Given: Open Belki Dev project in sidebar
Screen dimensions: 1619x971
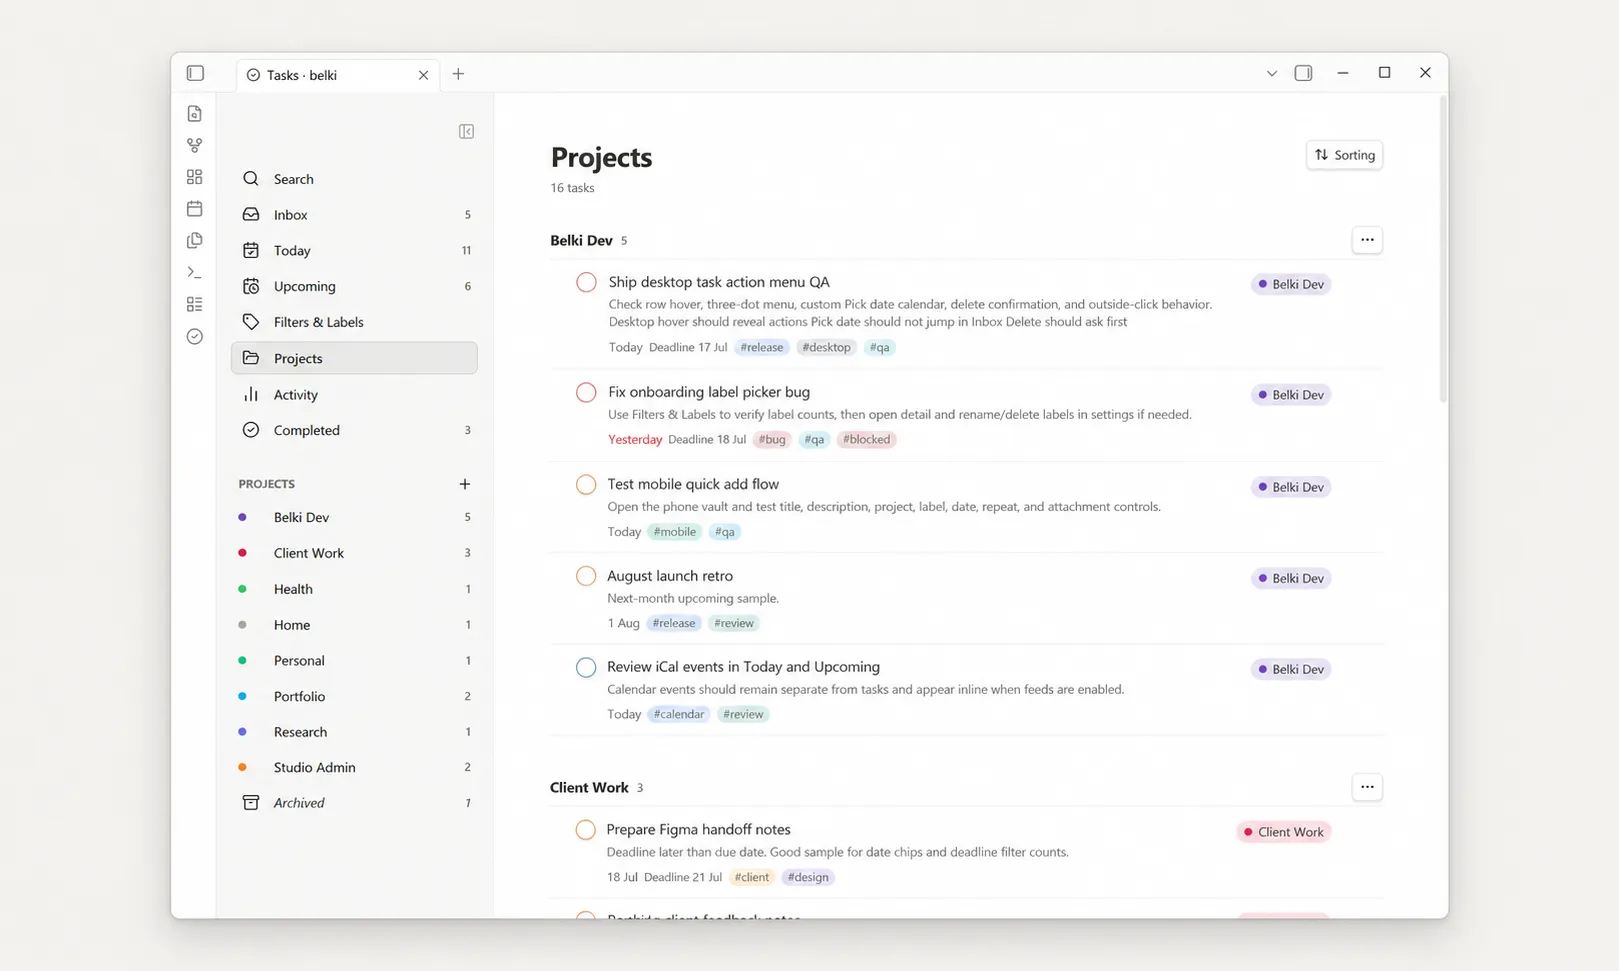Looking at the screenshot, I should pyautogui.click(x=354, y=517).
